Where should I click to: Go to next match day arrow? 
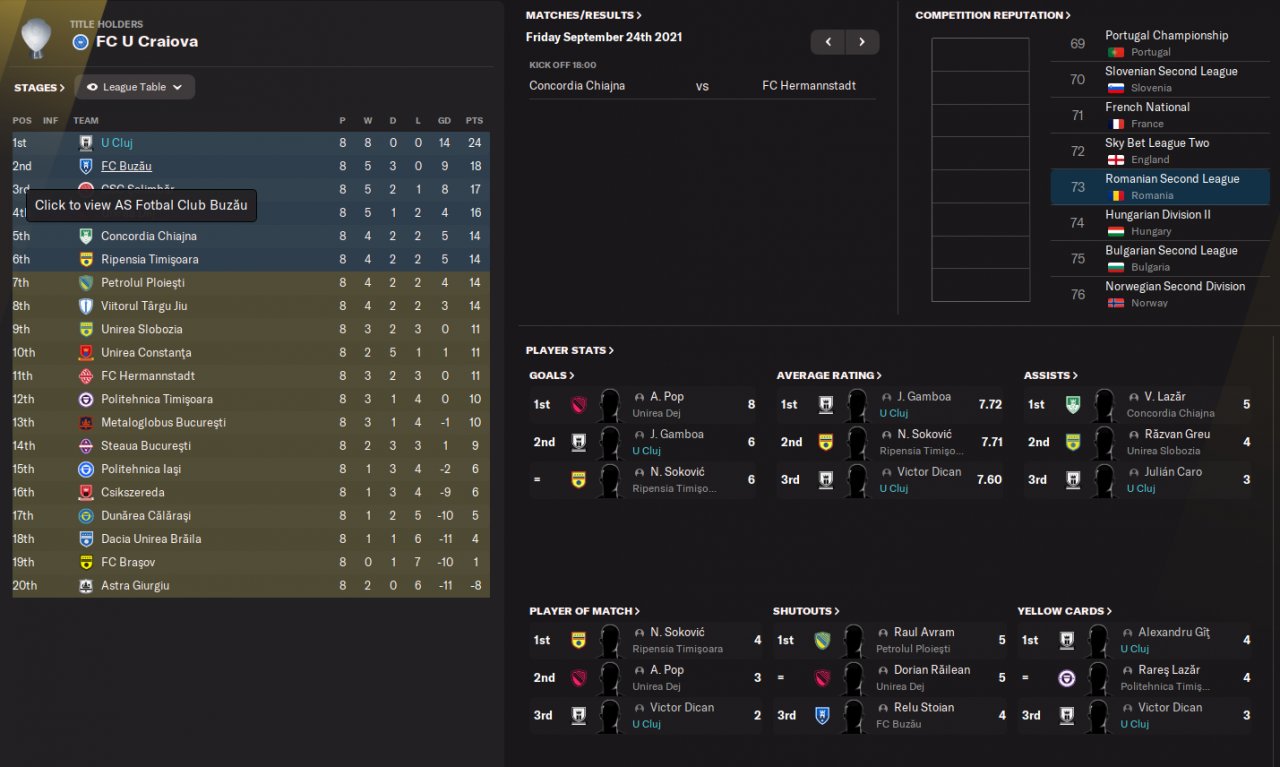[862, 42]
